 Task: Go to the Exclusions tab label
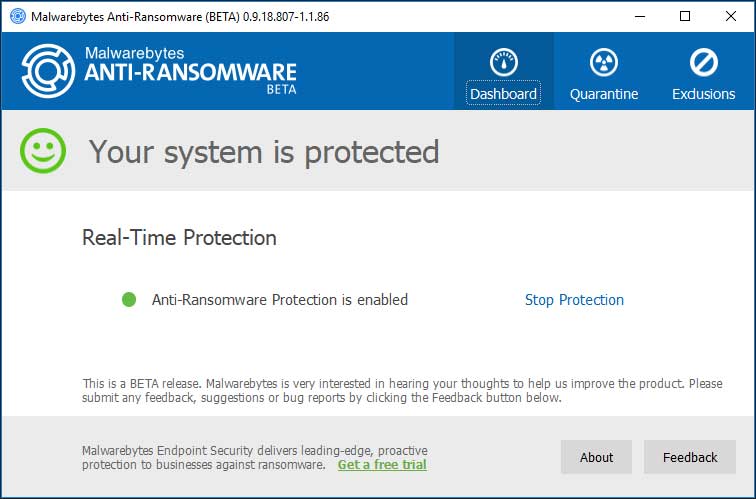click(703, 94)
